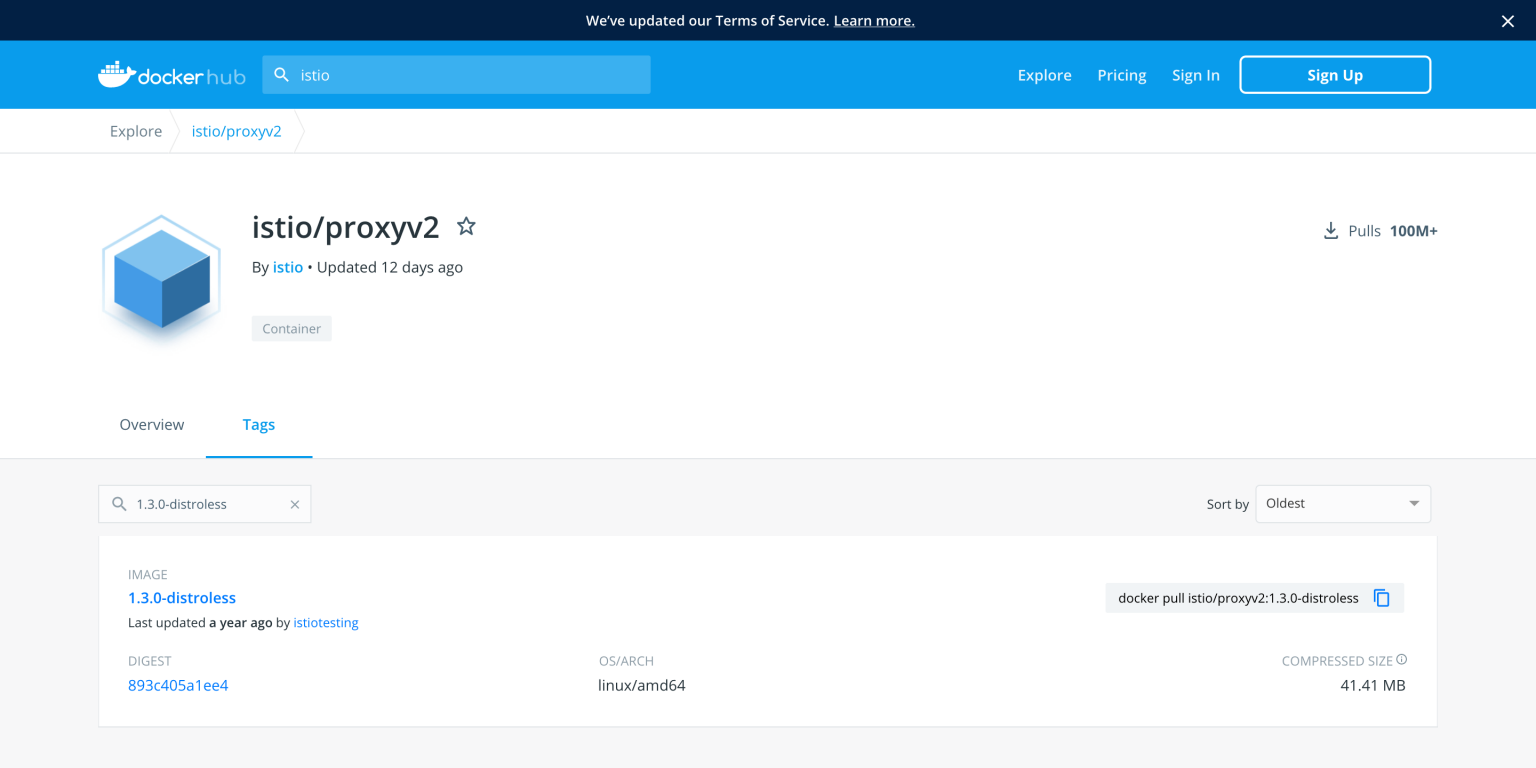Viewport: 1536px width, 768px height.
Task: Click the Docker Hub whale logo
Action: pos(171,75)
